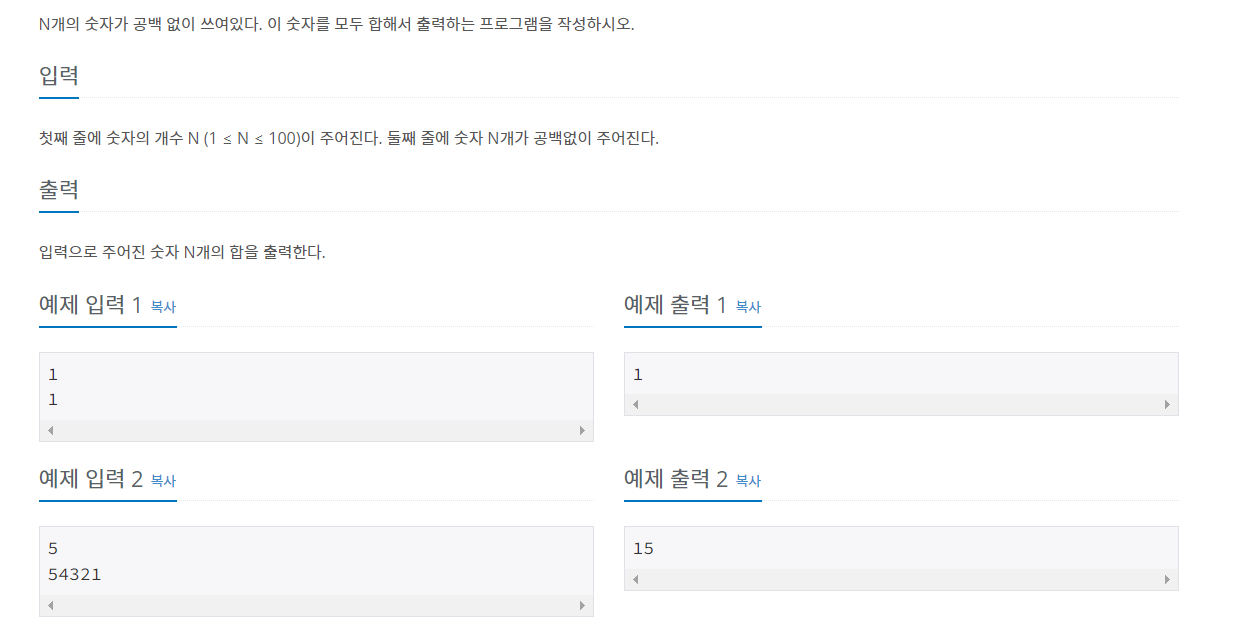
Task: Copy sample input 2 using the 복사 link
Action: coord(163,482)
